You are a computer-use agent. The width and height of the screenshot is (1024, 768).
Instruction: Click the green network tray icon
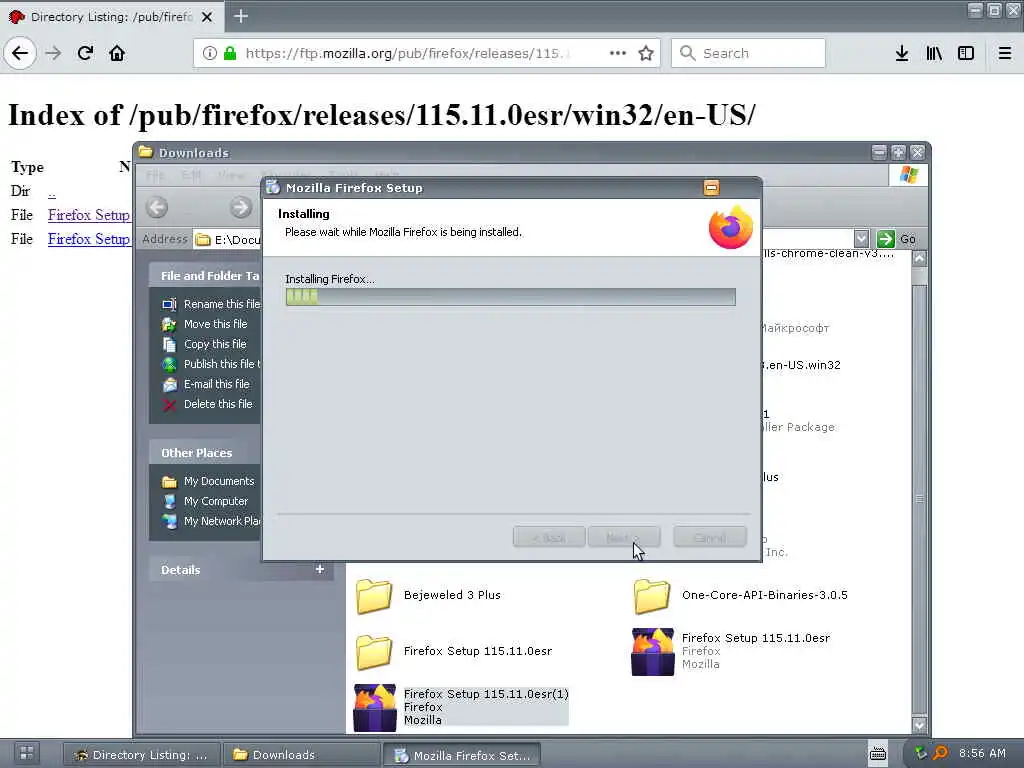pos(921,753)
